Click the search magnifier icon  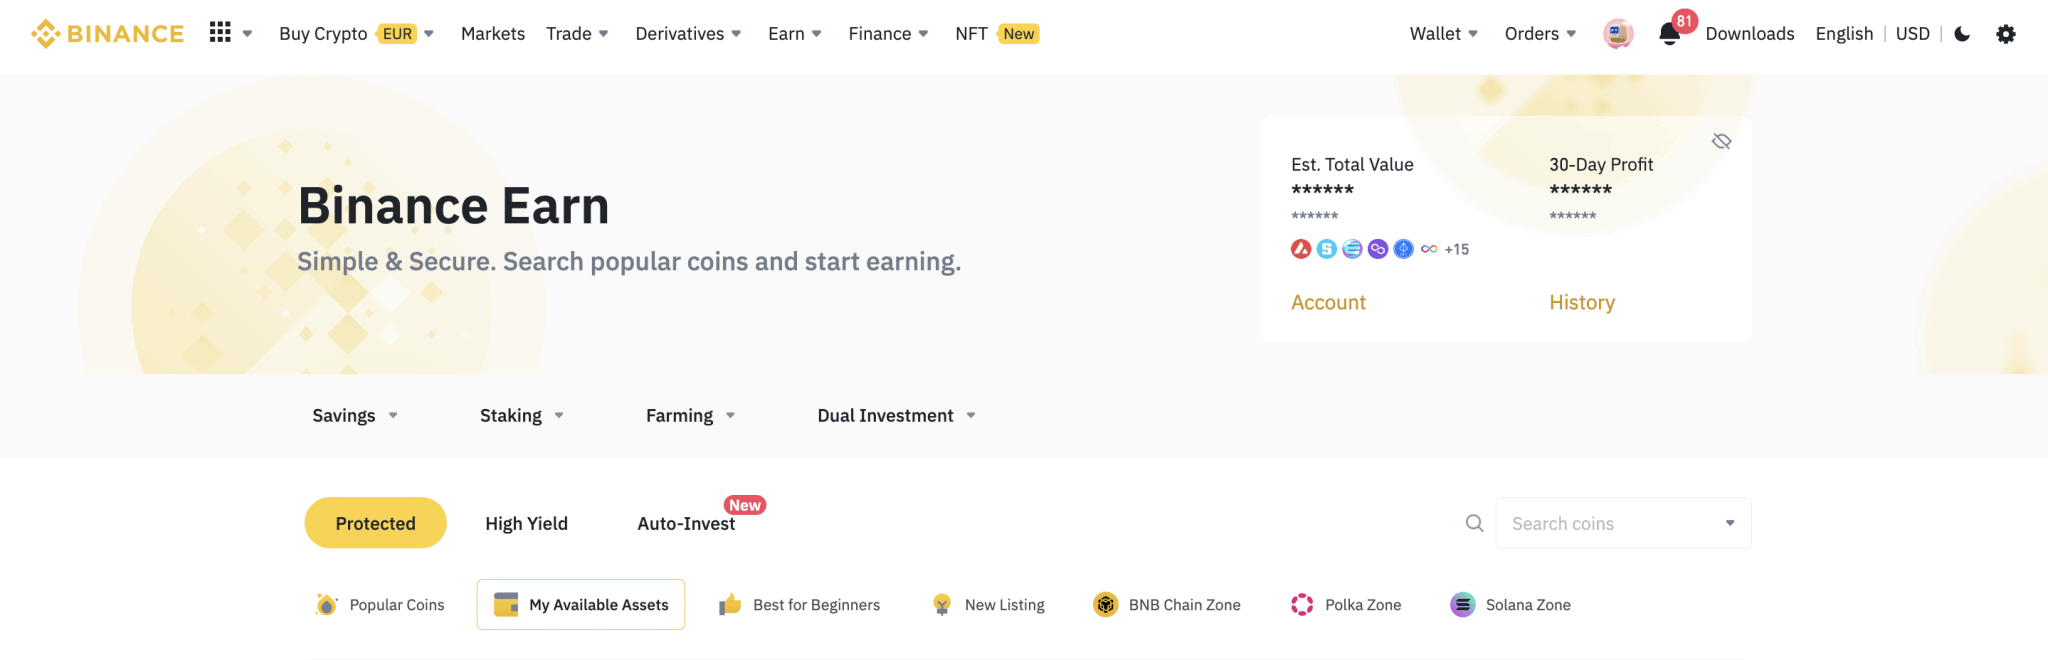coord(1474,523)
